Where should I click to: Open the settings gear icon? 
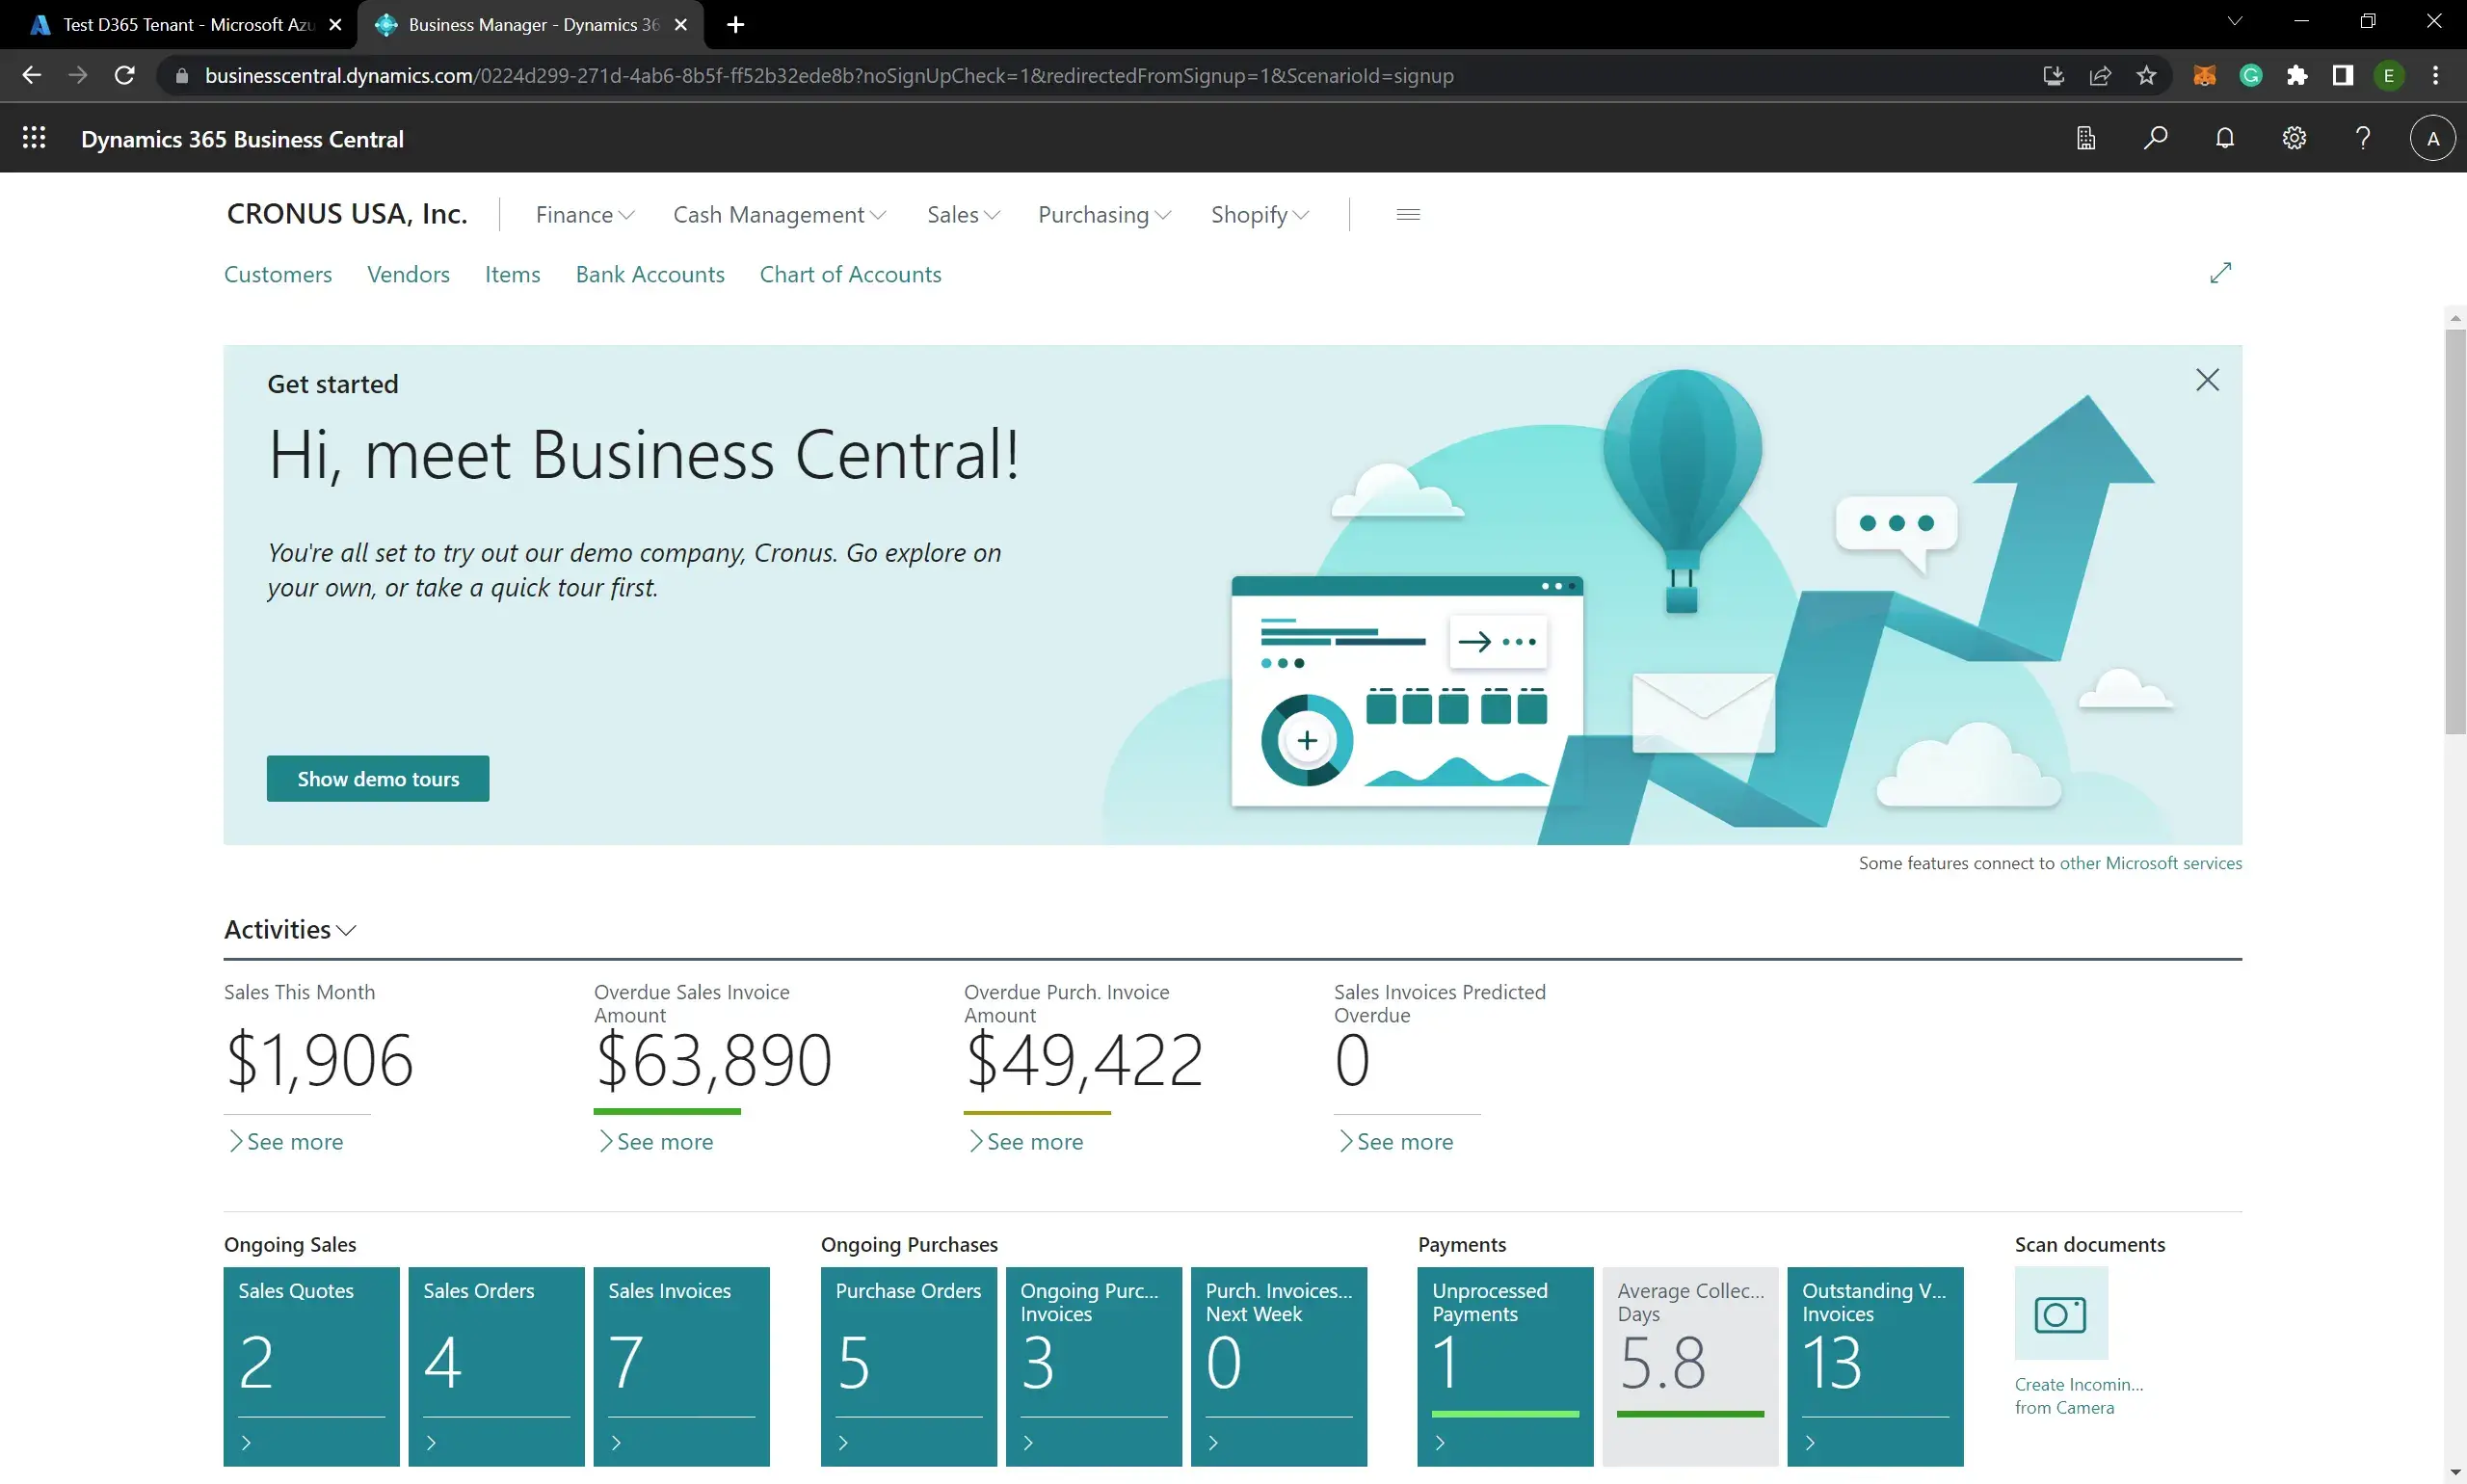click(2294, 138)
